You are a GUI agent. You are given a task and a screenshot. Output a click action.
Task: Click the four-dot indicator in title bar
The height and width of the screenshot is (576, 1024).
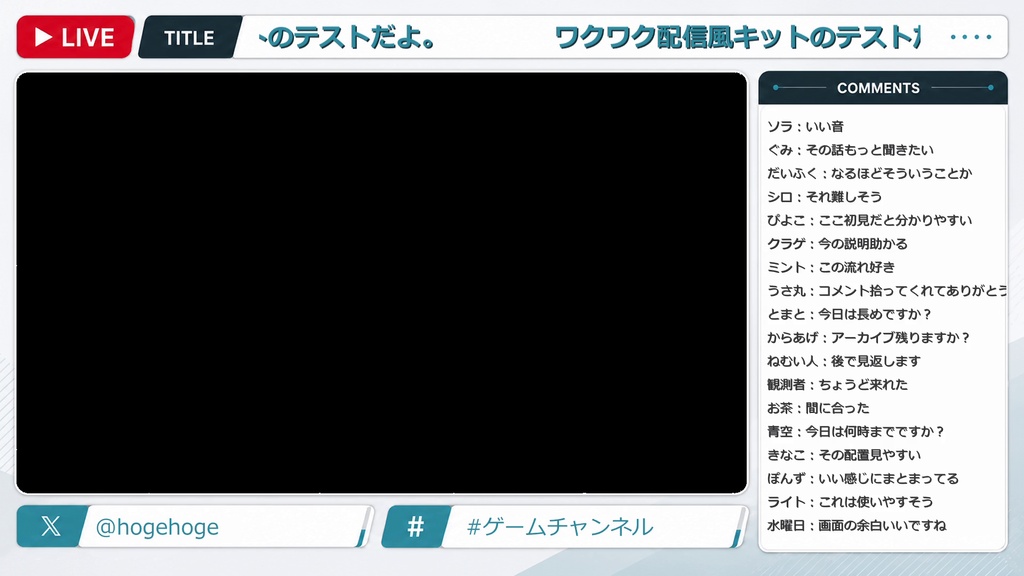coord(972,37)
